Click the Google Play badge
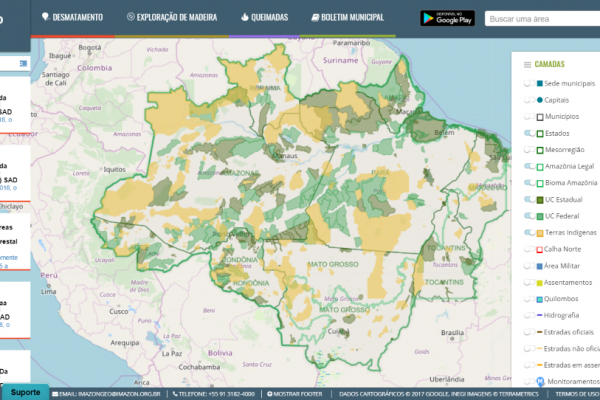Image resolution: width=600 pixels, height=400 pixels. [x=447, y=18]
